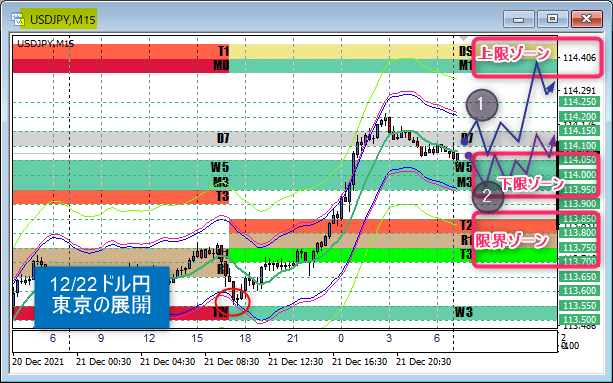The width and height of the screenshot is (613, 383).
Task: Select the 114.250 green price level tag
Action: coord(580,102)
